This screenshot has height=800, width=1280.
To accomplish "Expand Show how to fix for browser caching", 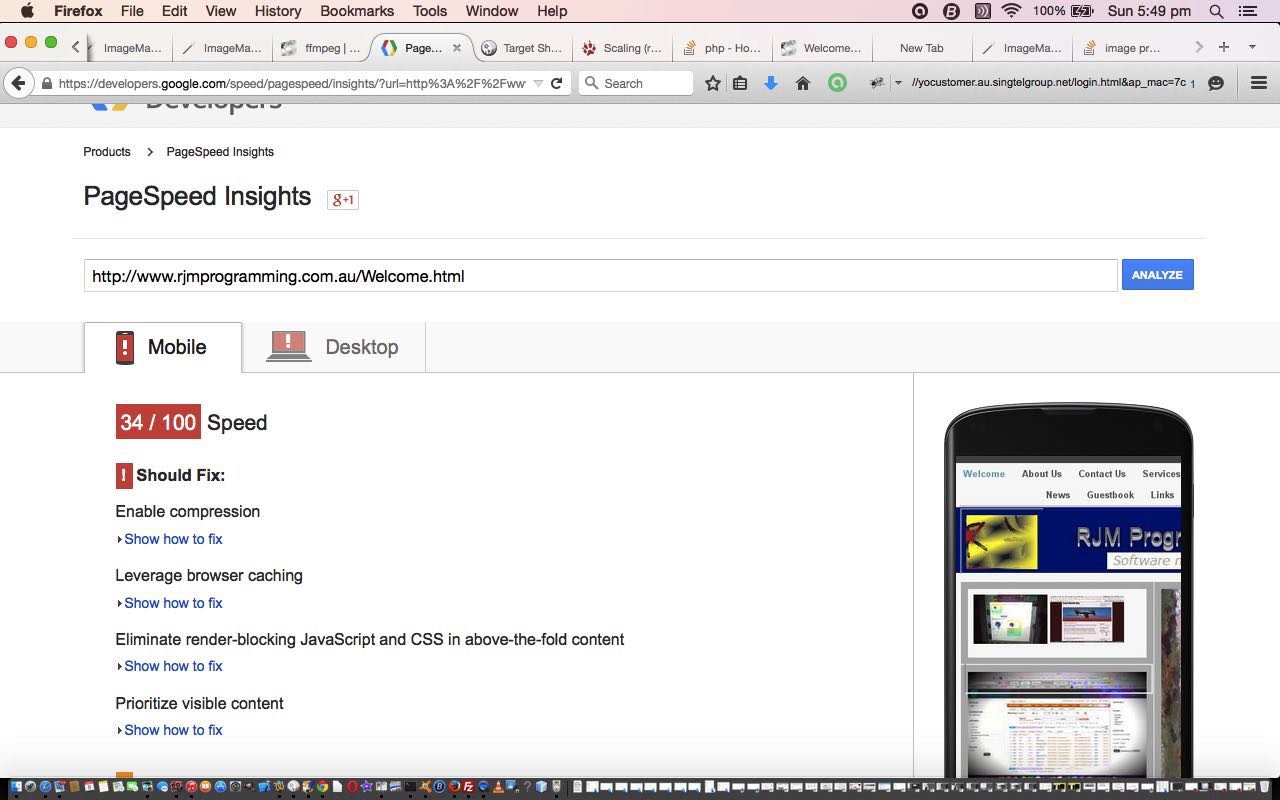I will pos(173,603).
